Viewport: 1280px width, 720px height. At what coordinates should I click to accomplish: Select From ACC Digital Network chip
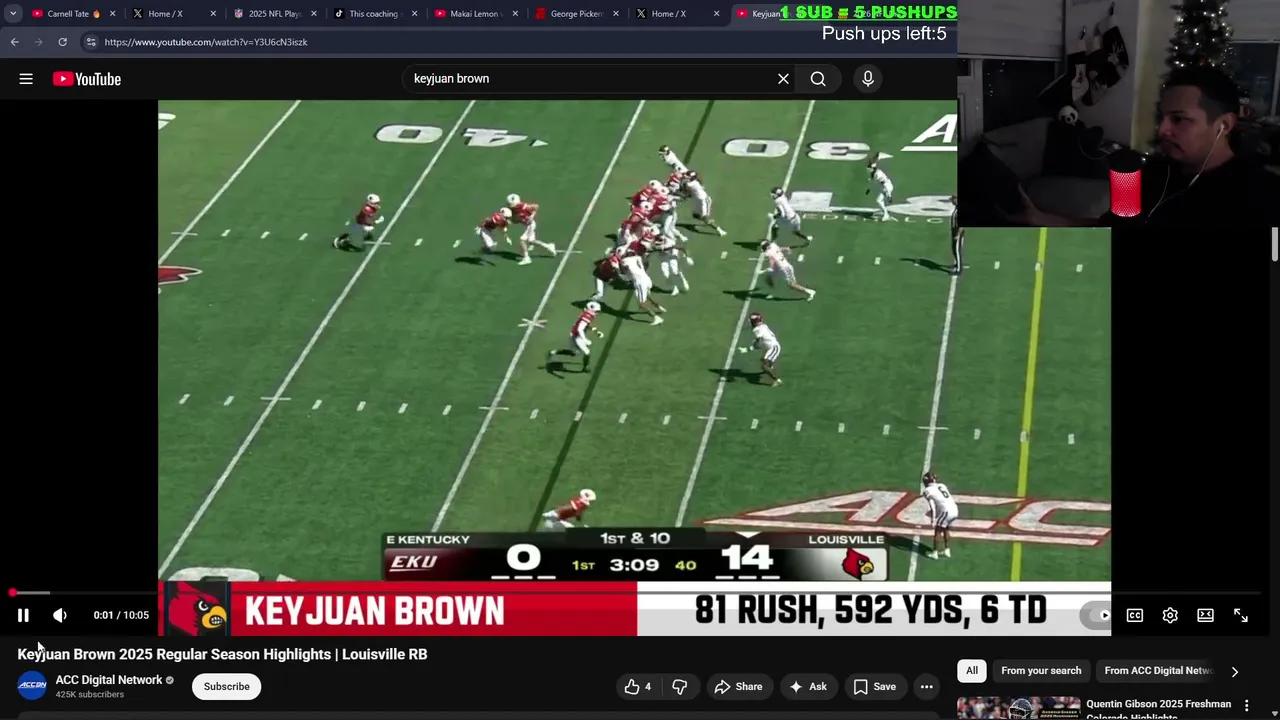[x=1157, y=671]
